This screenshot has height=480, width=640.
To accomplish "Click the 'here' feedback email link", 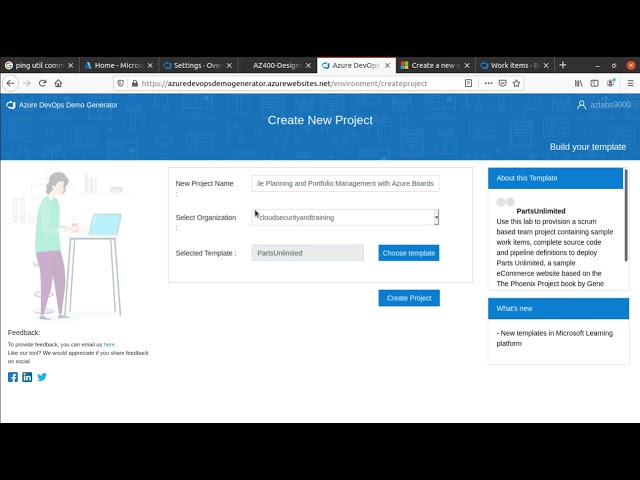I will click(x=109, y=344).
